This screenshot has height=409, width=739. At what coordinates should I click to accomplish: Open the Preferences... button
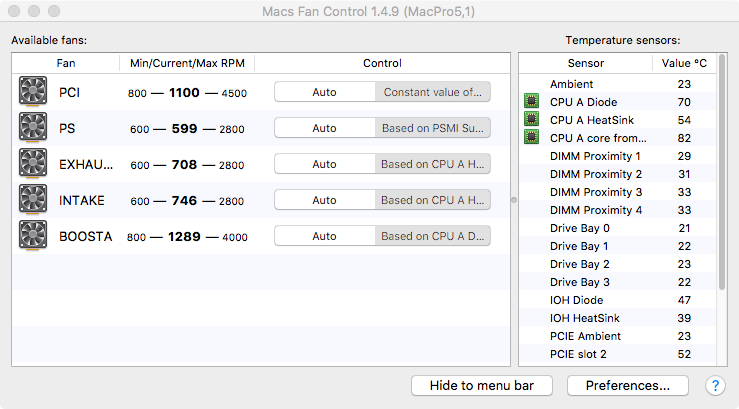(627, 385)
